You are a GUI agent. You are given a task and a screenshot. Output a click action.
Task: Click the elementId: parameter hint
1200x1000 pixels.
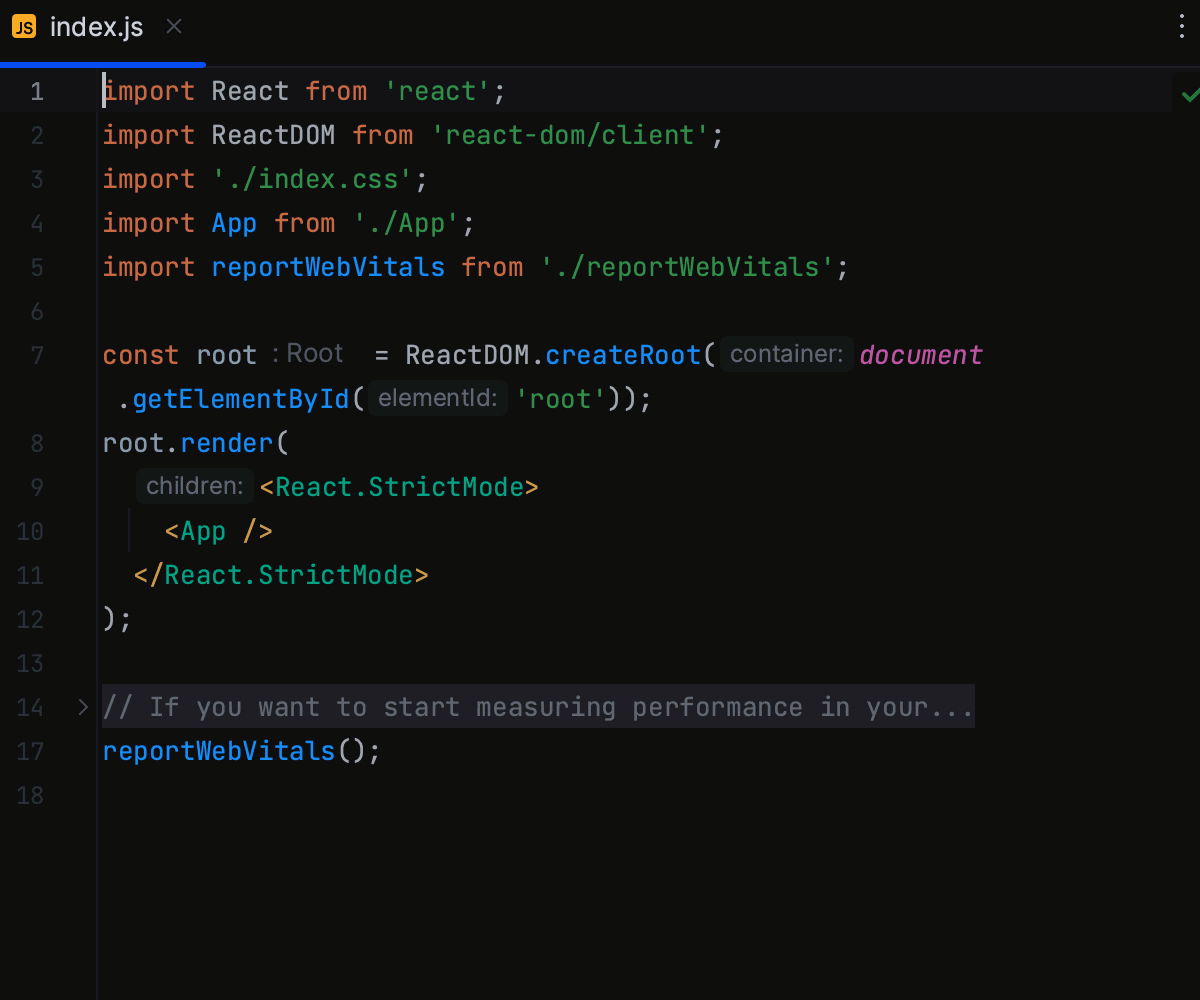click(437, 397)
